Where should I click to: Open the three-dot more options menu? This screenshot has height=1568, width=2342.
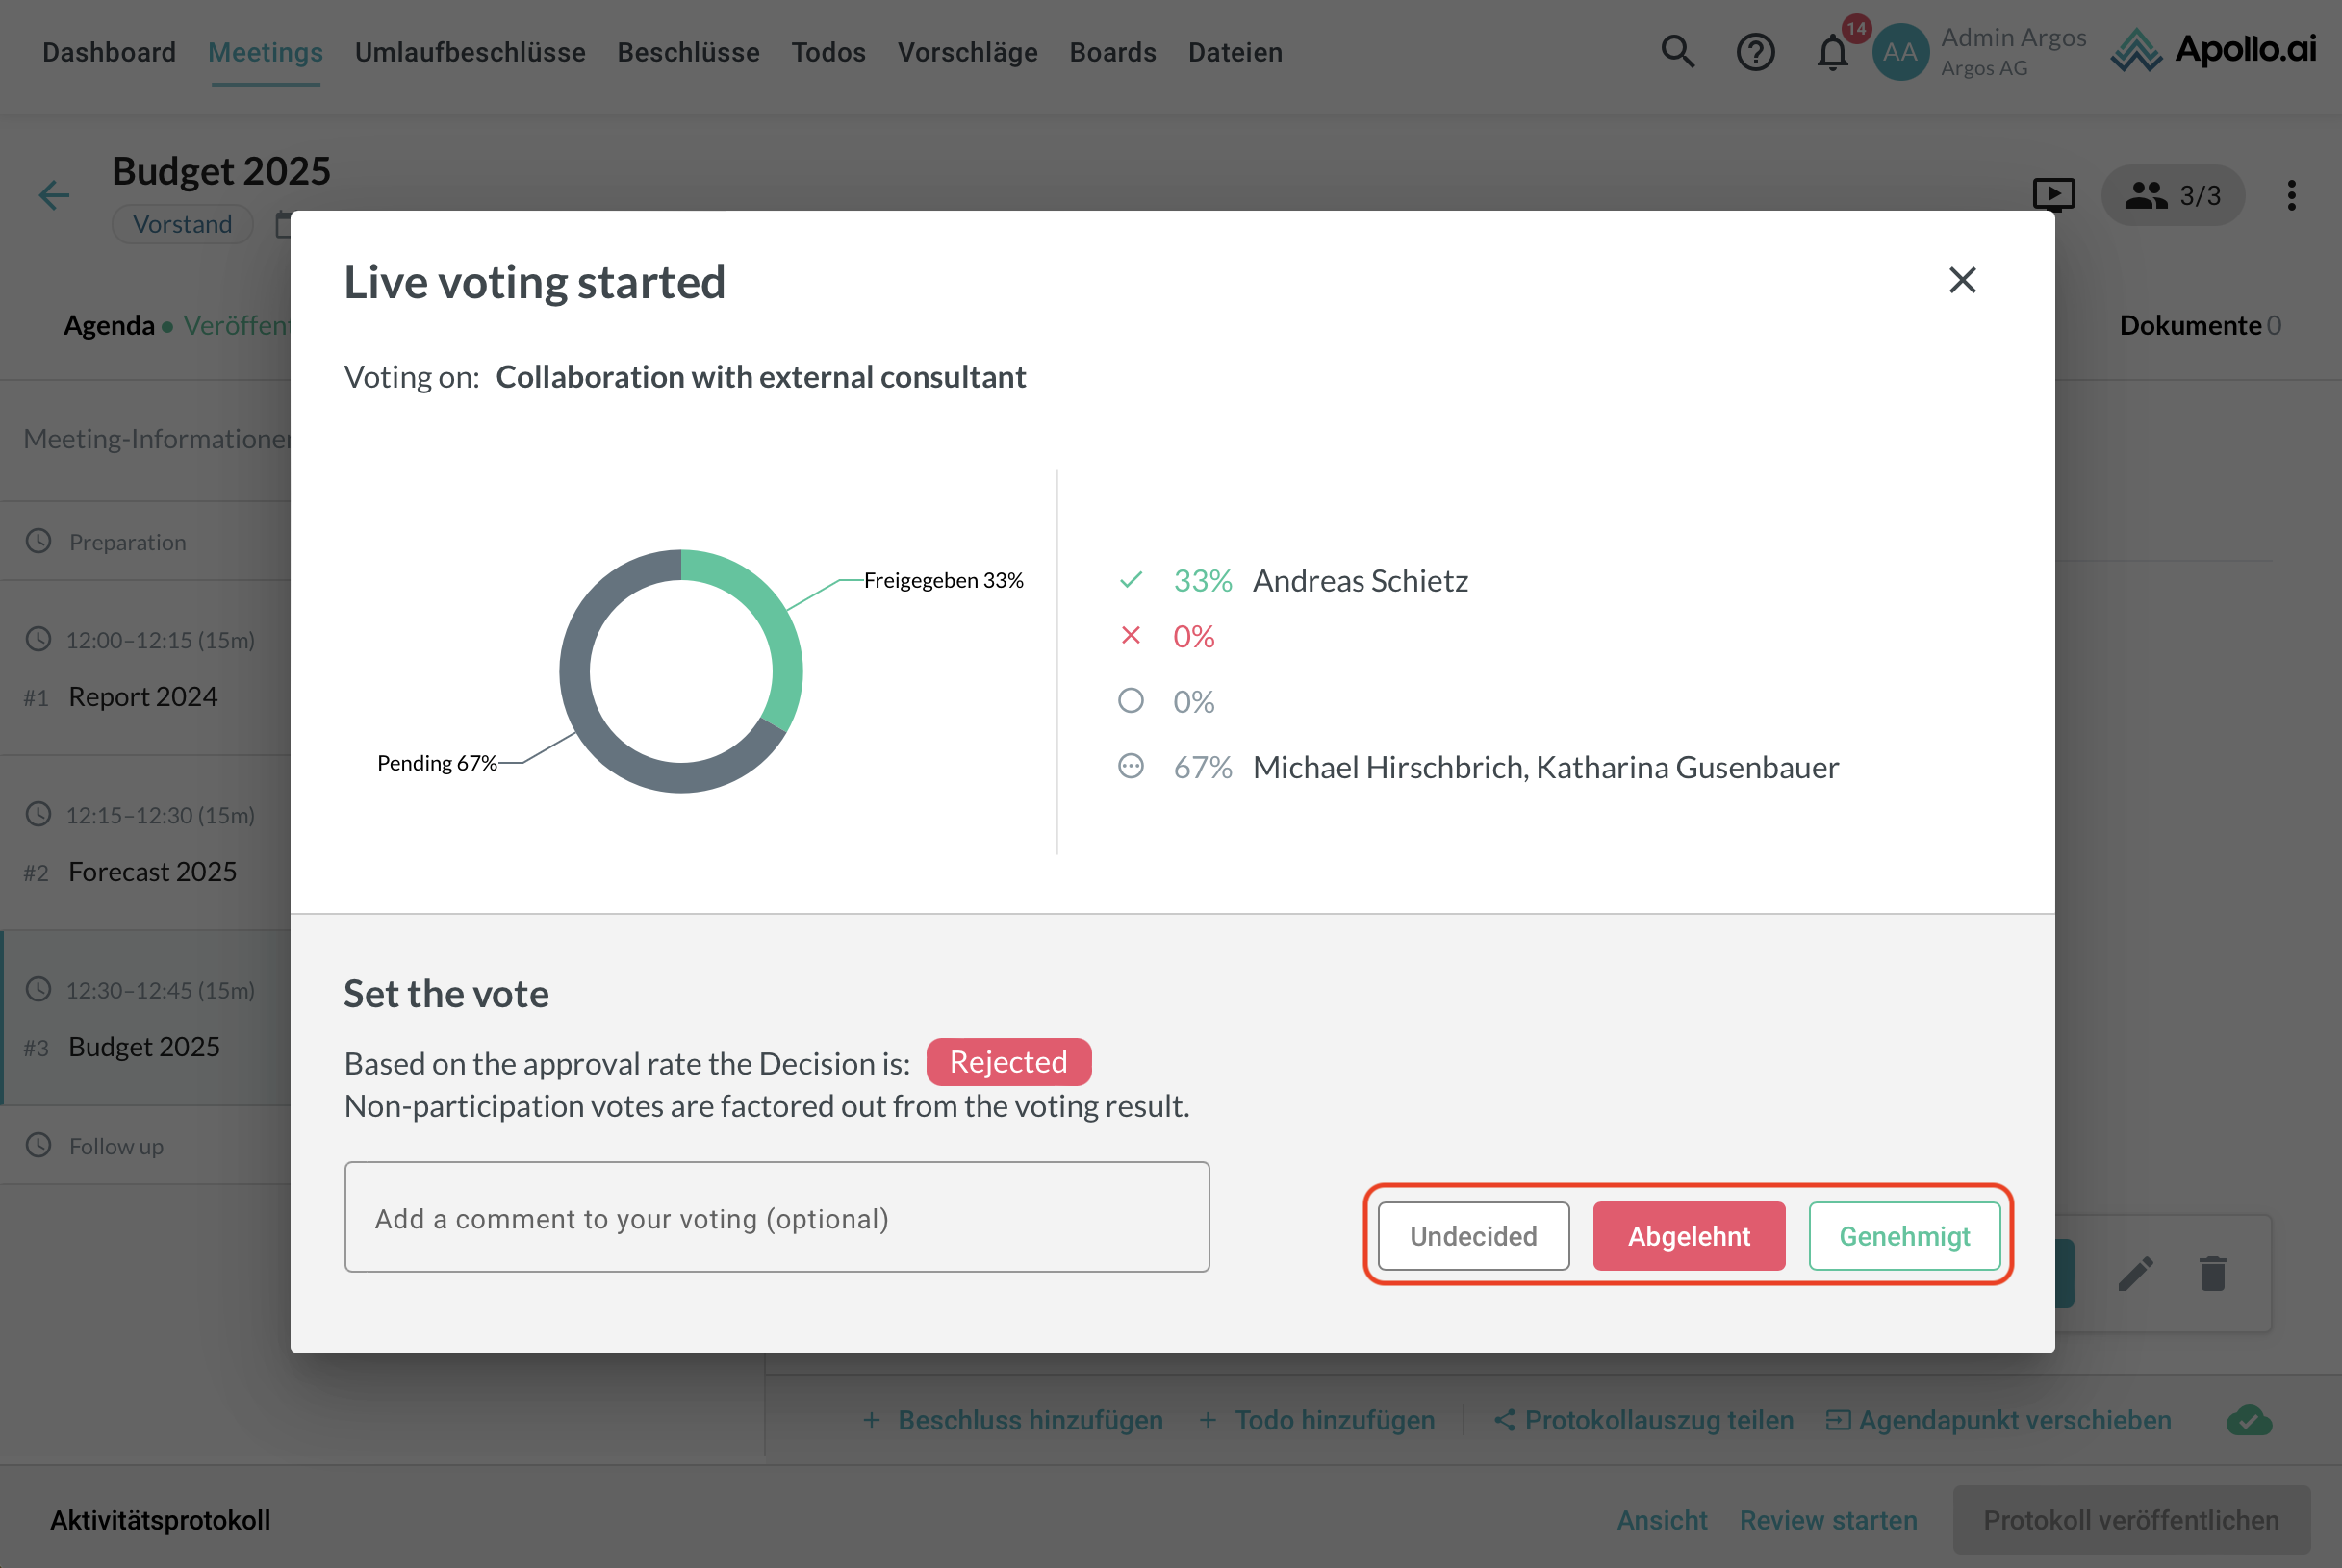2291,195
